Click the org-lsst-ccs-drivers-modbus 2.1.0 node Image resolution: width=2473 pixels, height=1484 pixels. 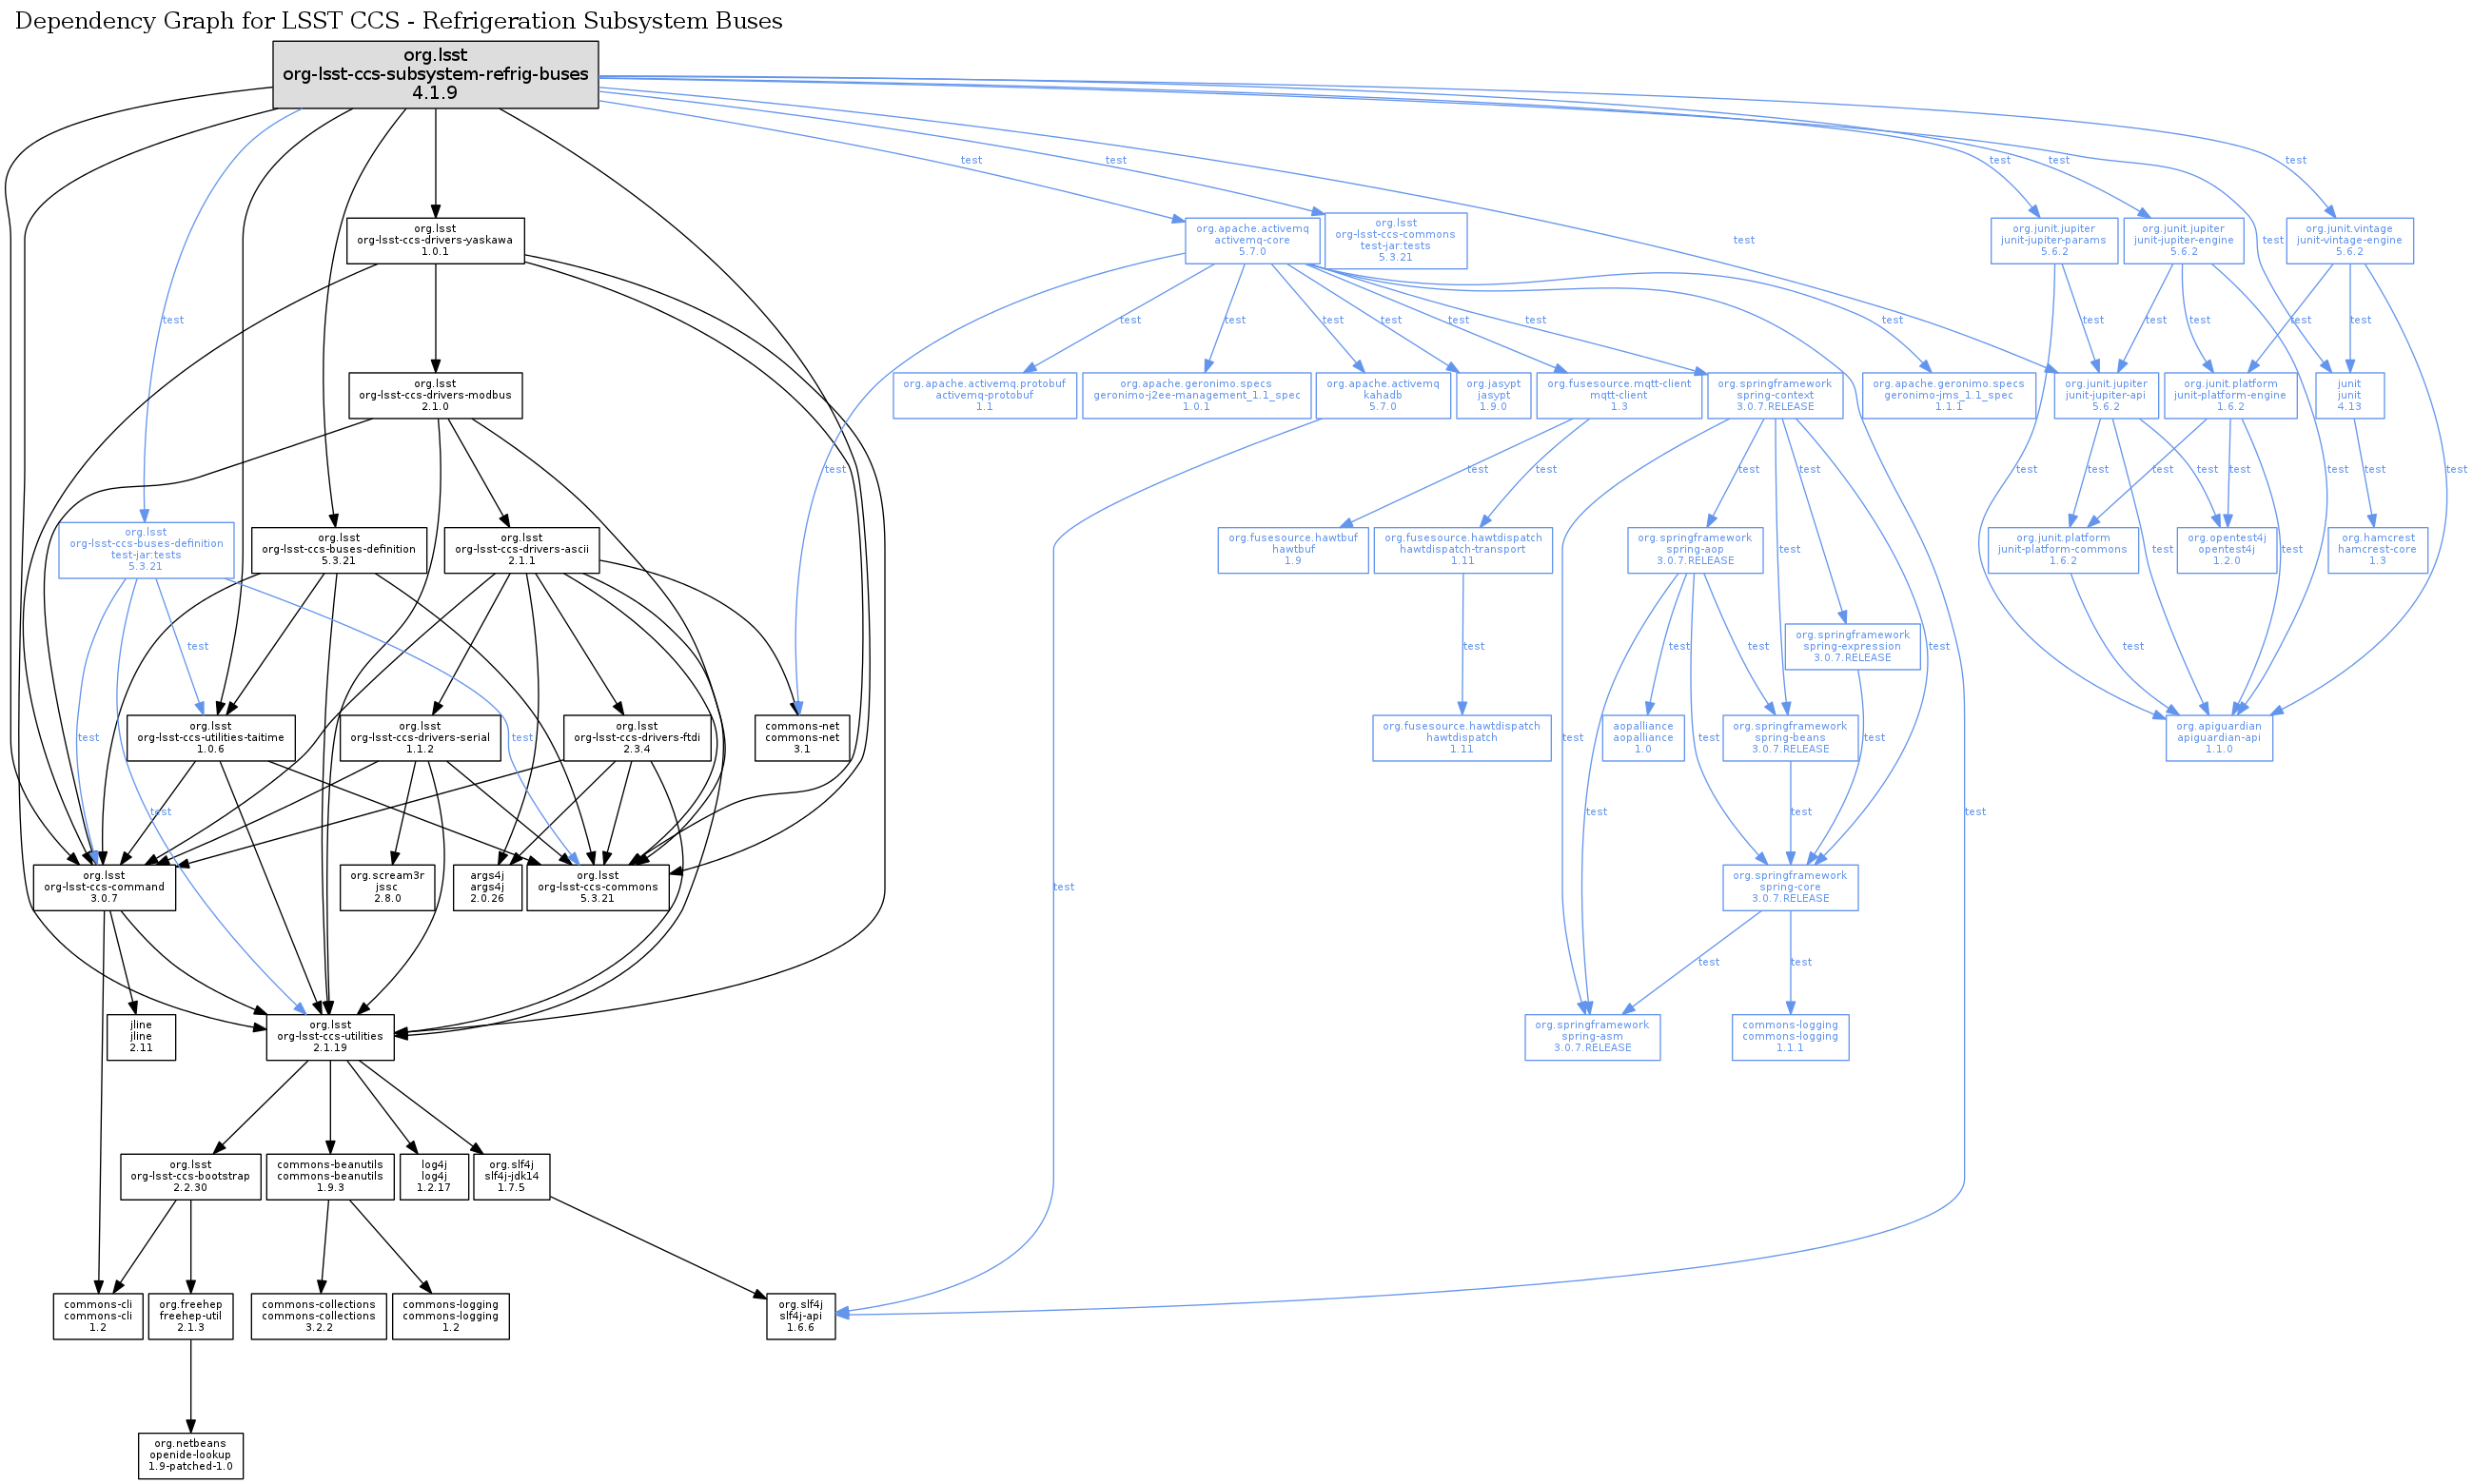pyautogui.click(x=435, y=395)
